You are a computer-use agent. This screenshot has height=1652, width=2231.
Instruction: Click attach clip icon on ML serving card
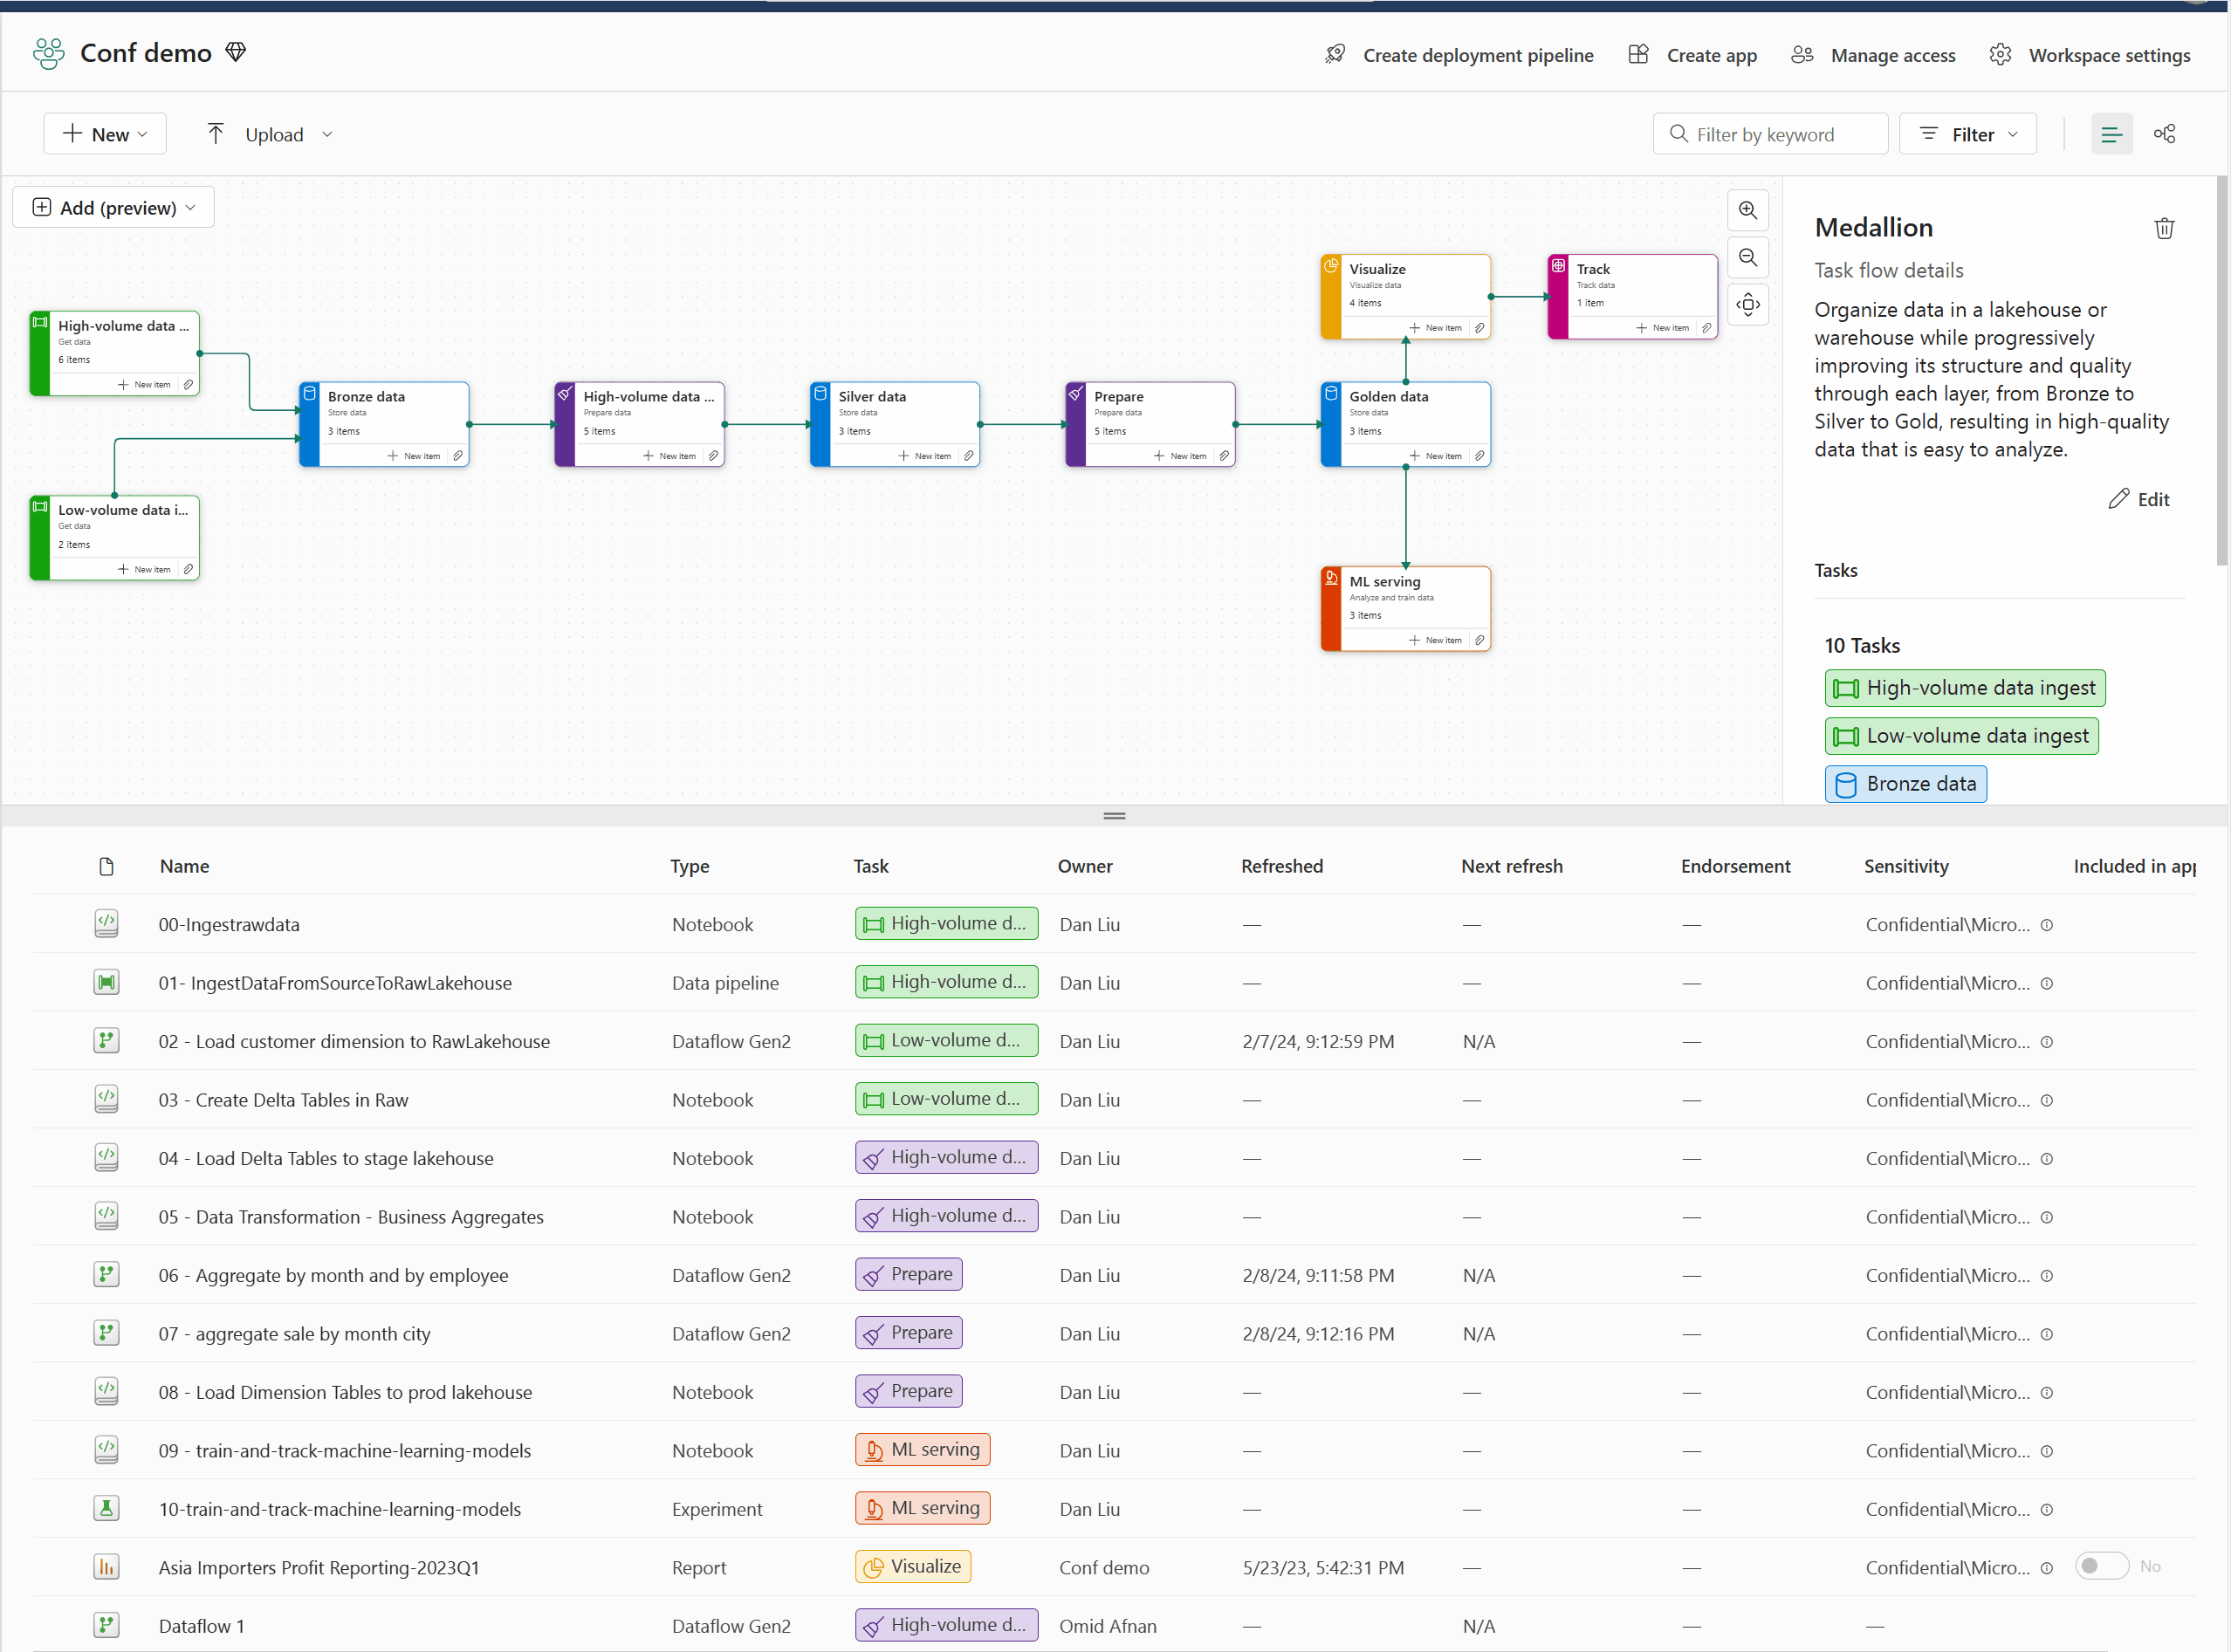(x=1479, y=640)
